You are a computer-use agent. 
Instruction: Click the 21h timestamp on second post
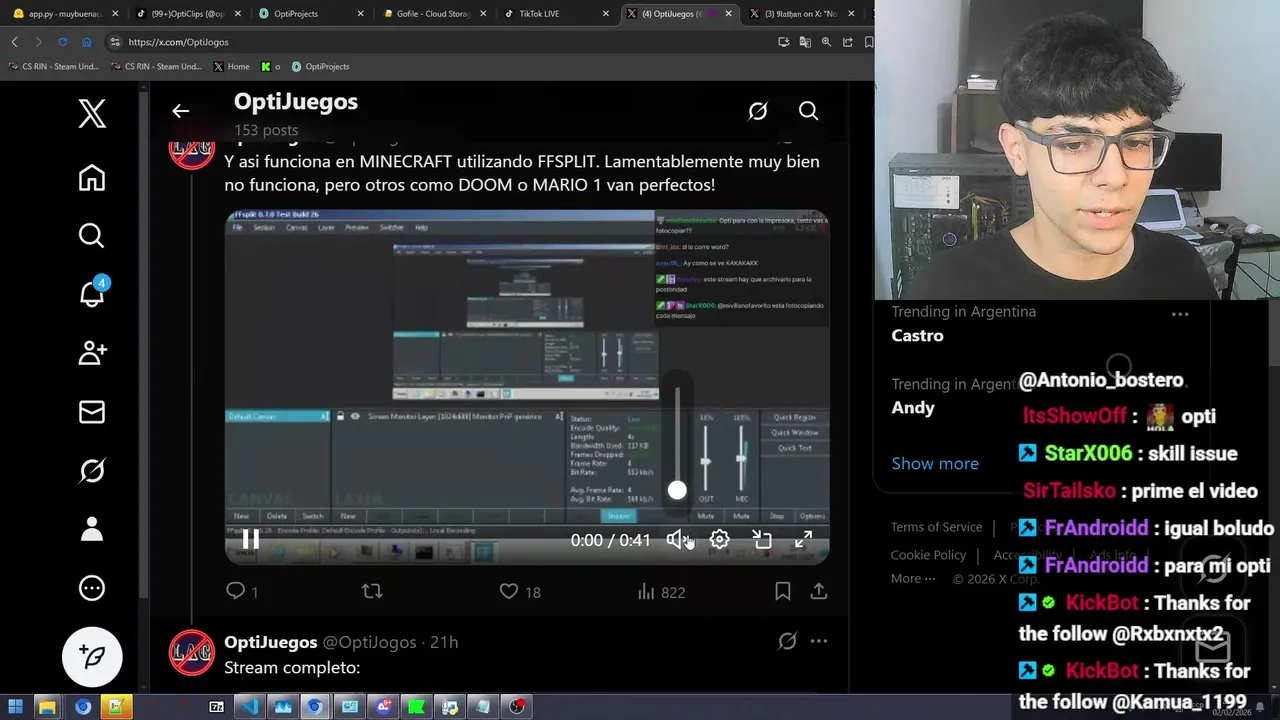click(444, 642)
